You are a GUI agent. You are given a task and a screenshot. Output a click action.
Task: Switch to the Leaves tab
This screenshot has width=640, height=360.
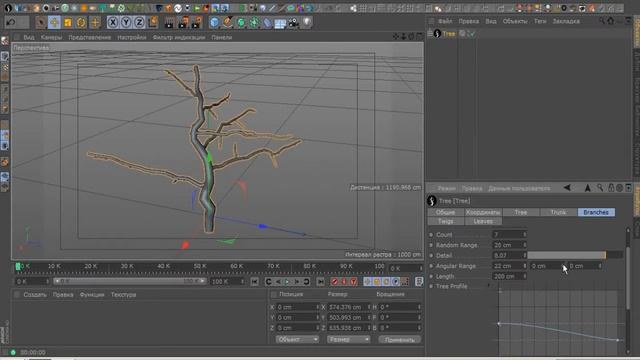(483, 221)
